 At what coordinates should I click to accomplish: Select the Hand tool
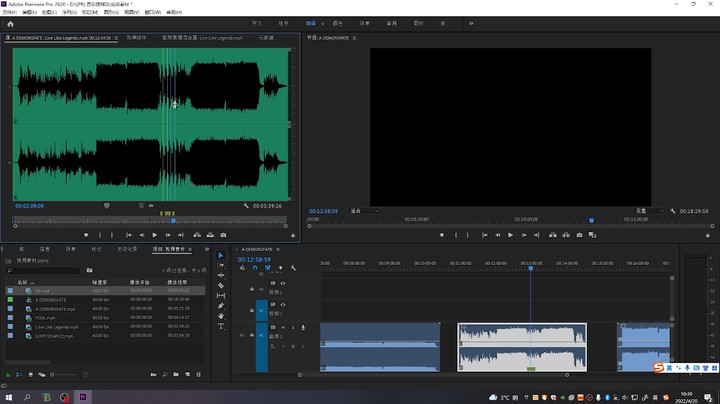click(221, 316)
